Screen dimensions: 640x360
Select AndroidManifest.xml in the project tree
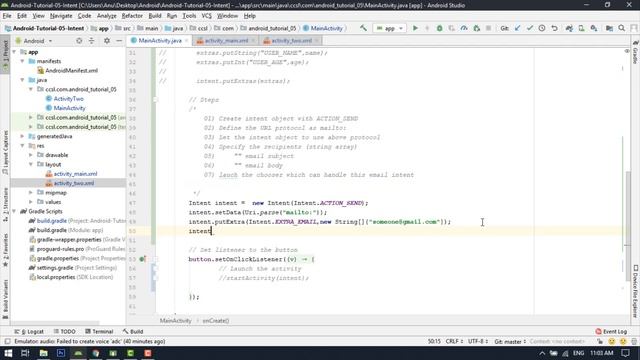tap(71, 71)
